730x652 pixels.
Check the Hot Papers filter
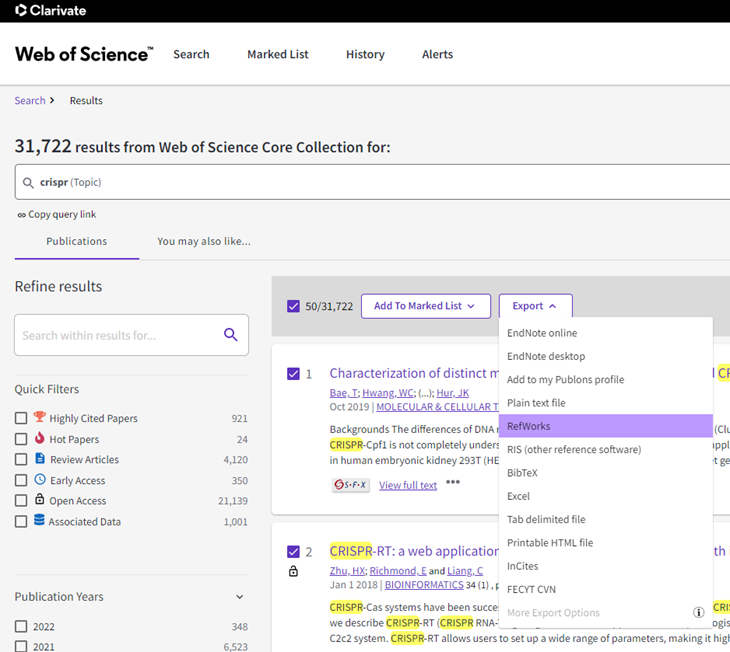tap(21, 439)
